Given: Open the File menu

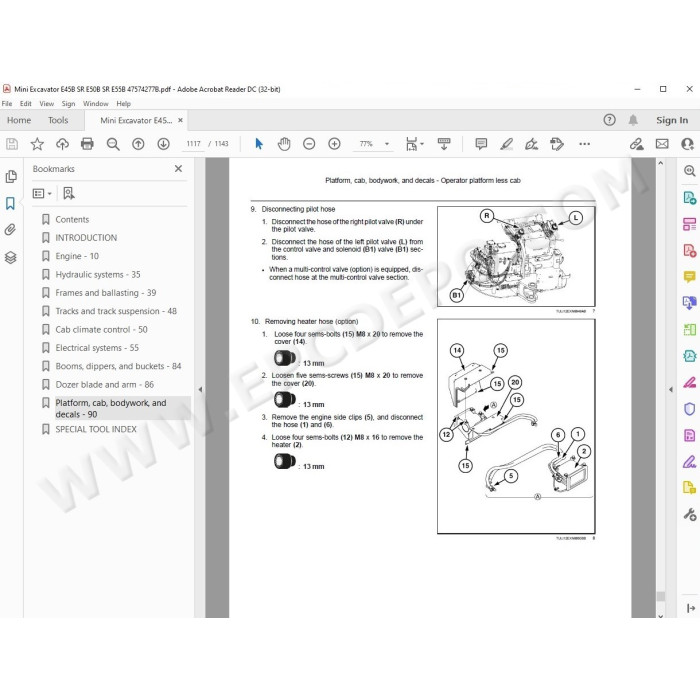Looking at the screenshot, I should click(x=7, y=104).
